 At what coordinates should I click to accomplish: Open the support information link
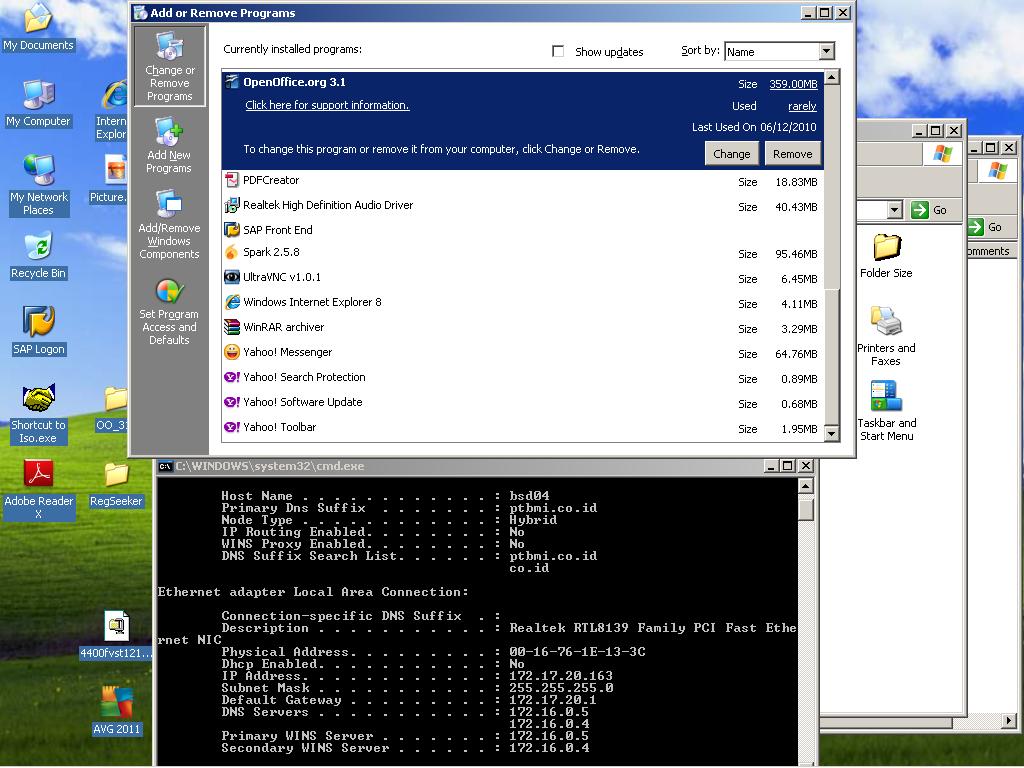pyautogui.click(x=327, y=105)
